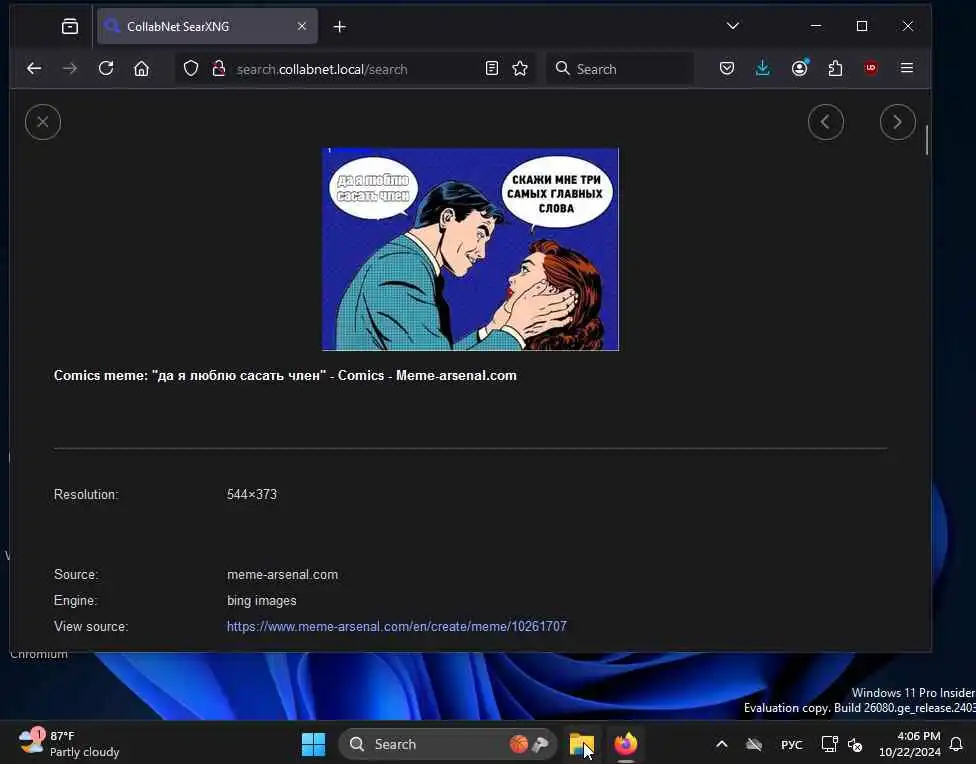Viewport: 976px width, 764px height.
Task: Open the uBlock Origin extension
Action: coord(871,68)
